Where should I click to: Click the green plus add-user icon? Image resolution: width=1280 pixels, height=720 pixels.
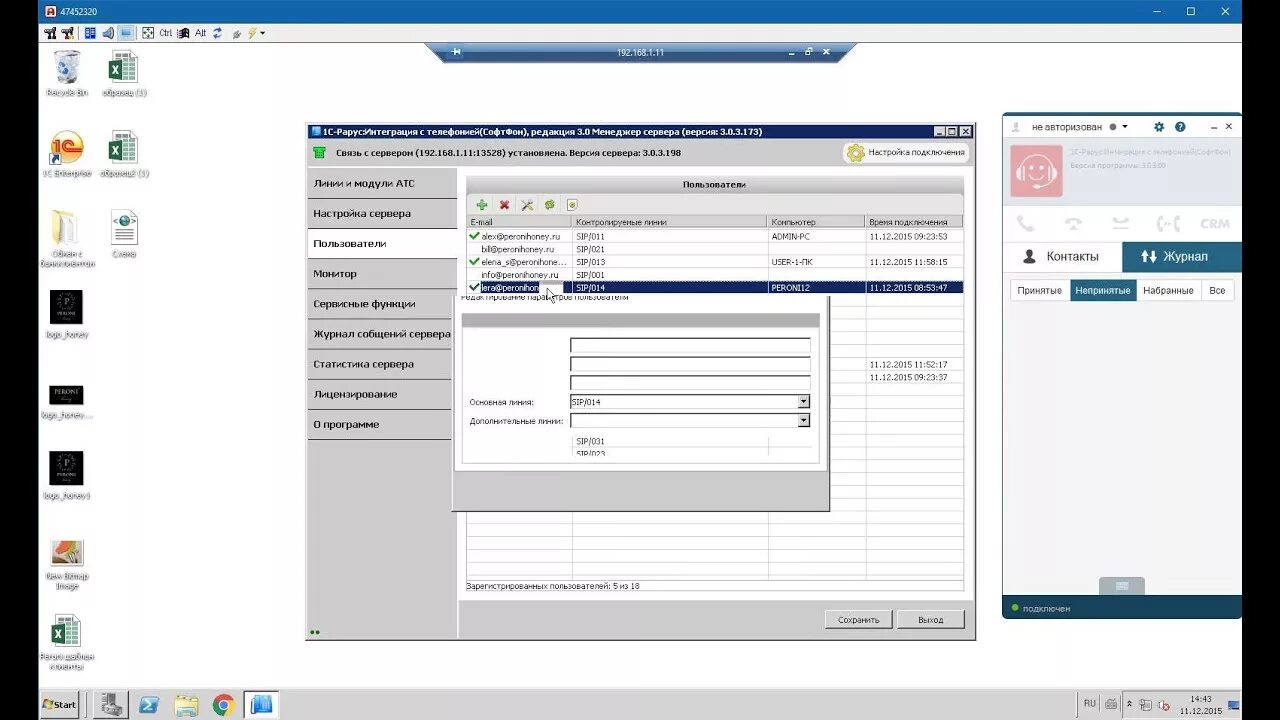(482, 205)
